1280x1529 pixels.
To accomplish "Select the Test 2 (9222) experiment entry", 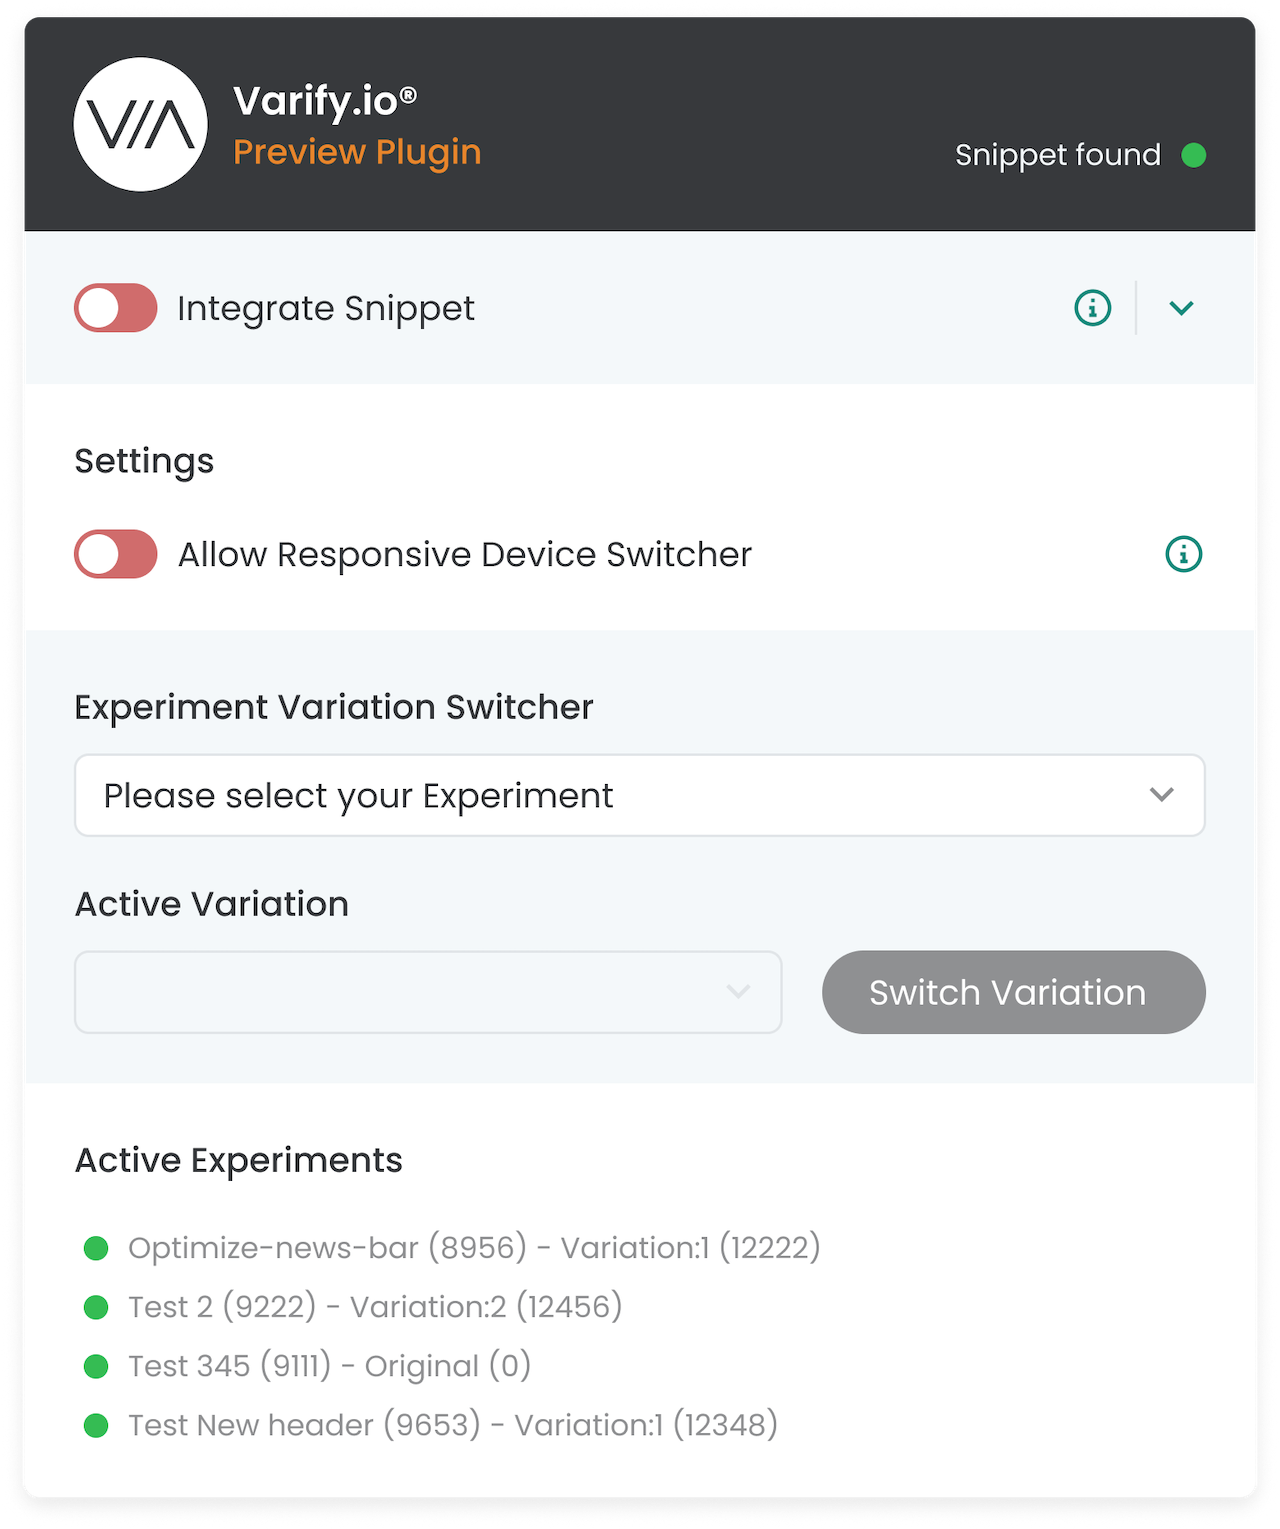I will coord(375,1307).
